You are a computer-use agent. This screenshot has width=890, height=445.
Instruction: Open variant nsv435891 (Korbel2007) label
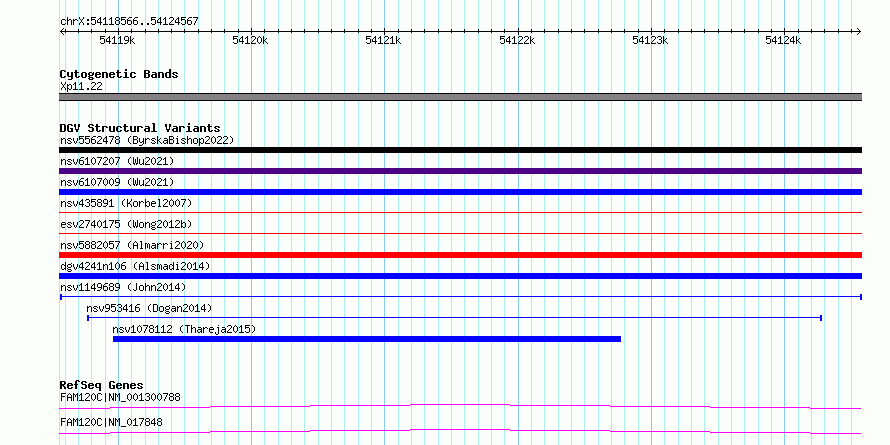126,203
